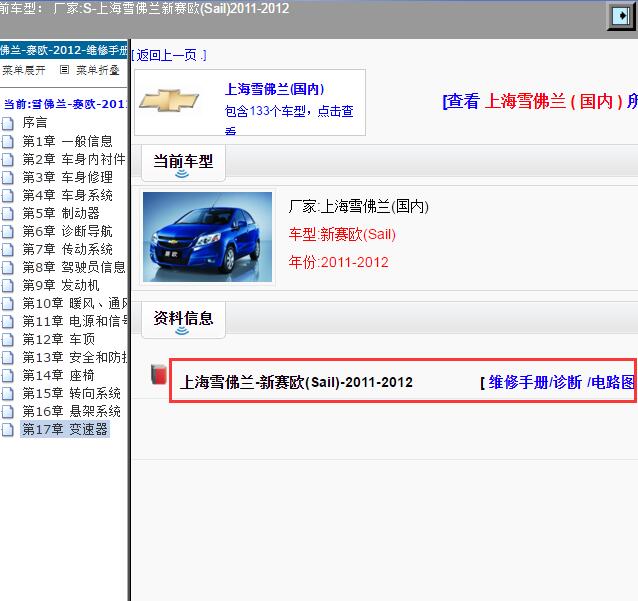Open chapter 第7章 传动系统
Screen dimensions: 638x601
(68, 249)
